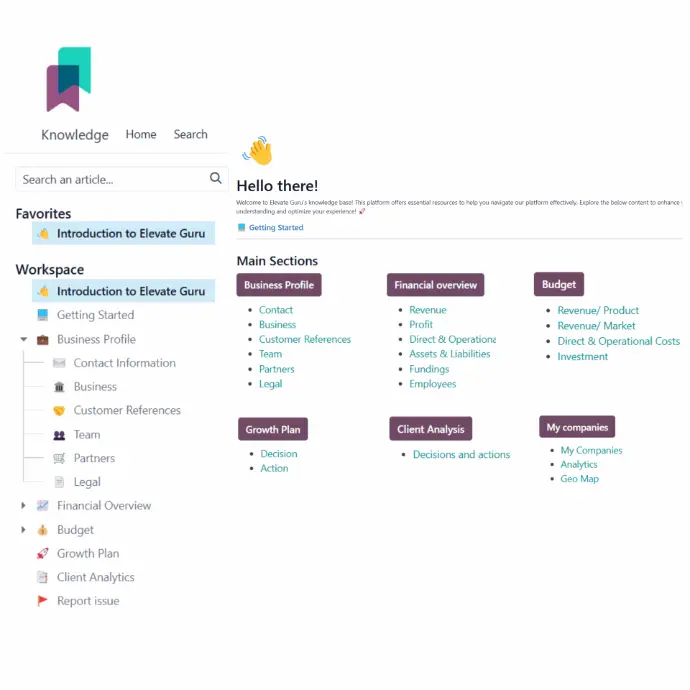Click the envelope icon beside Contact Information
Viewport: 690px width, 690px height.
(59, 363)
